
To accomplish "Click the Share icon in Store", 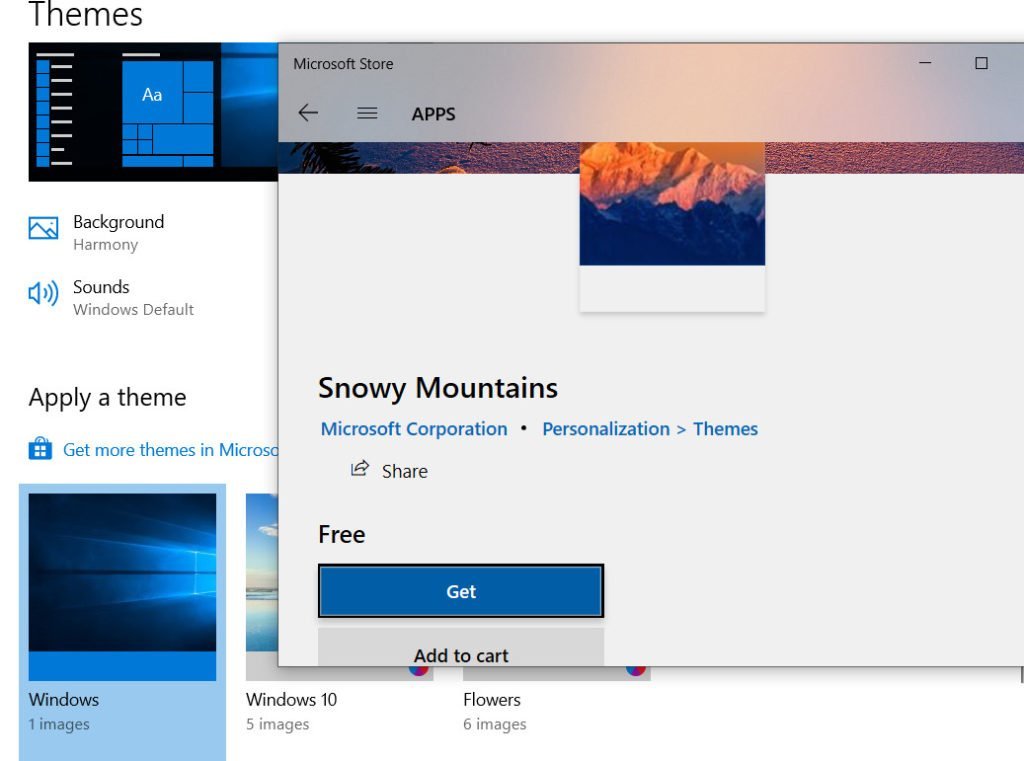I will point(360,469).
